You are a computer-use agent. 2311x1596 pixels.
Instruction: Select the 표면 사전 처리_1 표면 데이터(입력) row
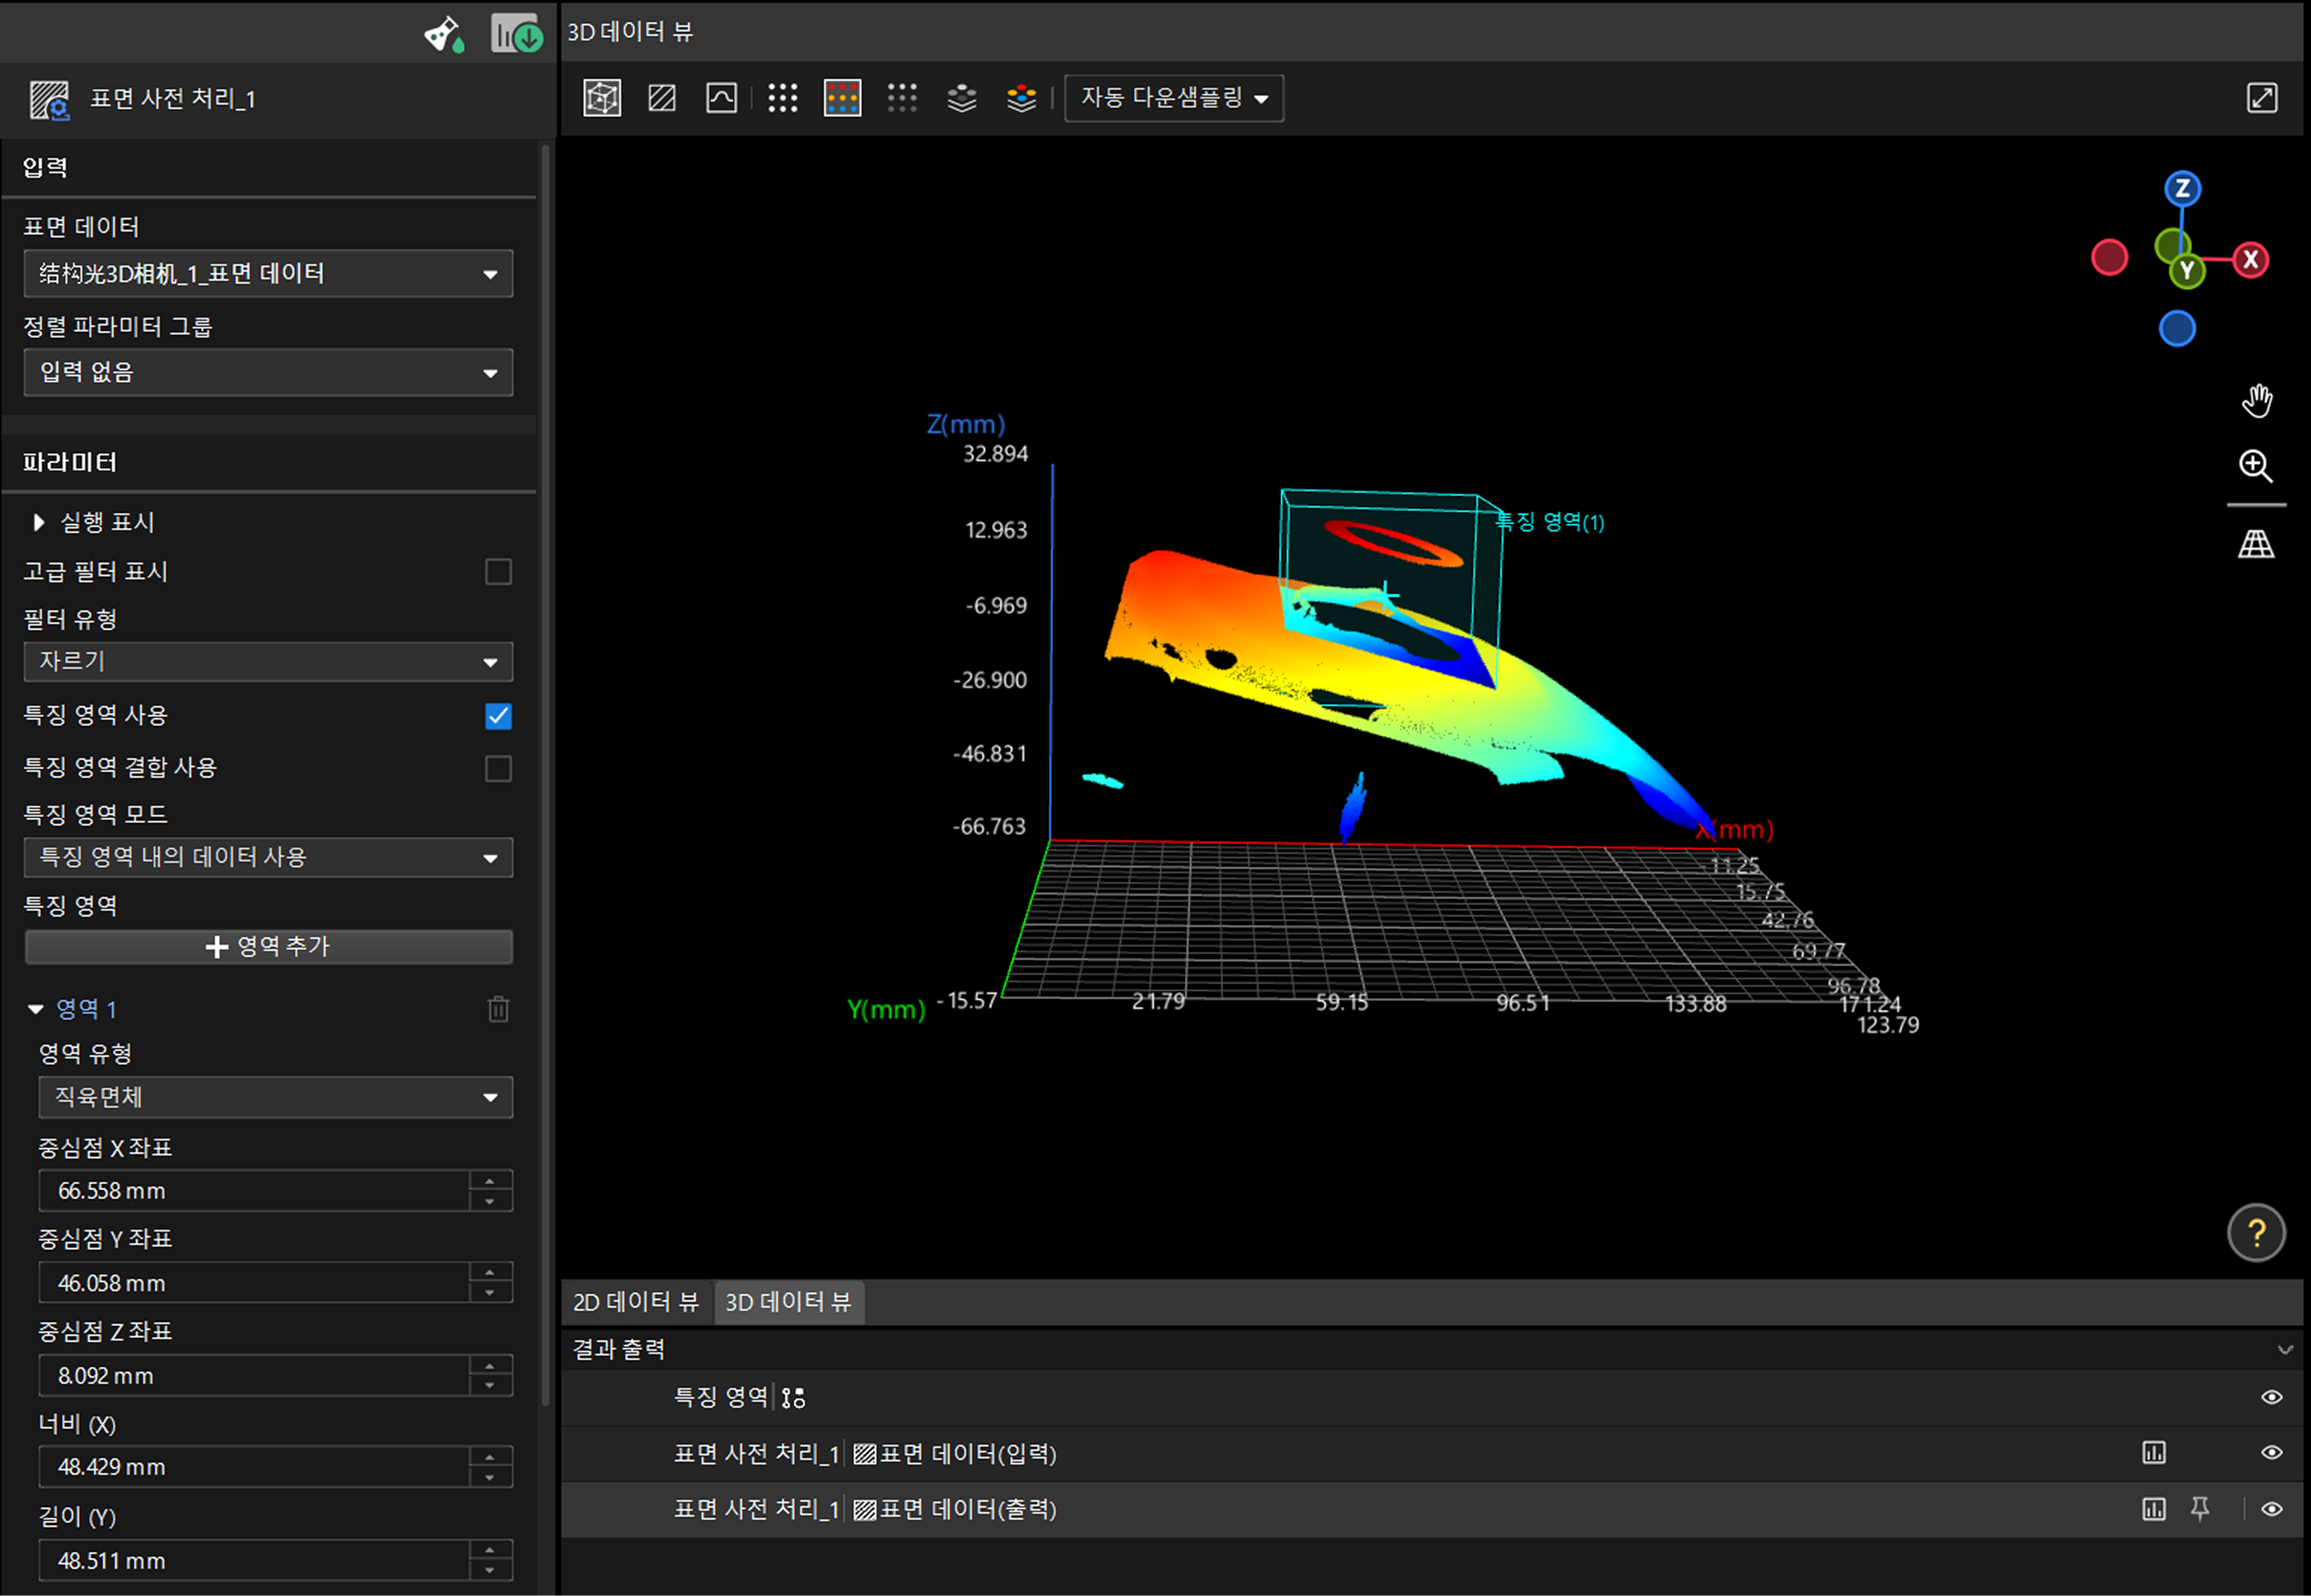click(x=1431, y=1454)
